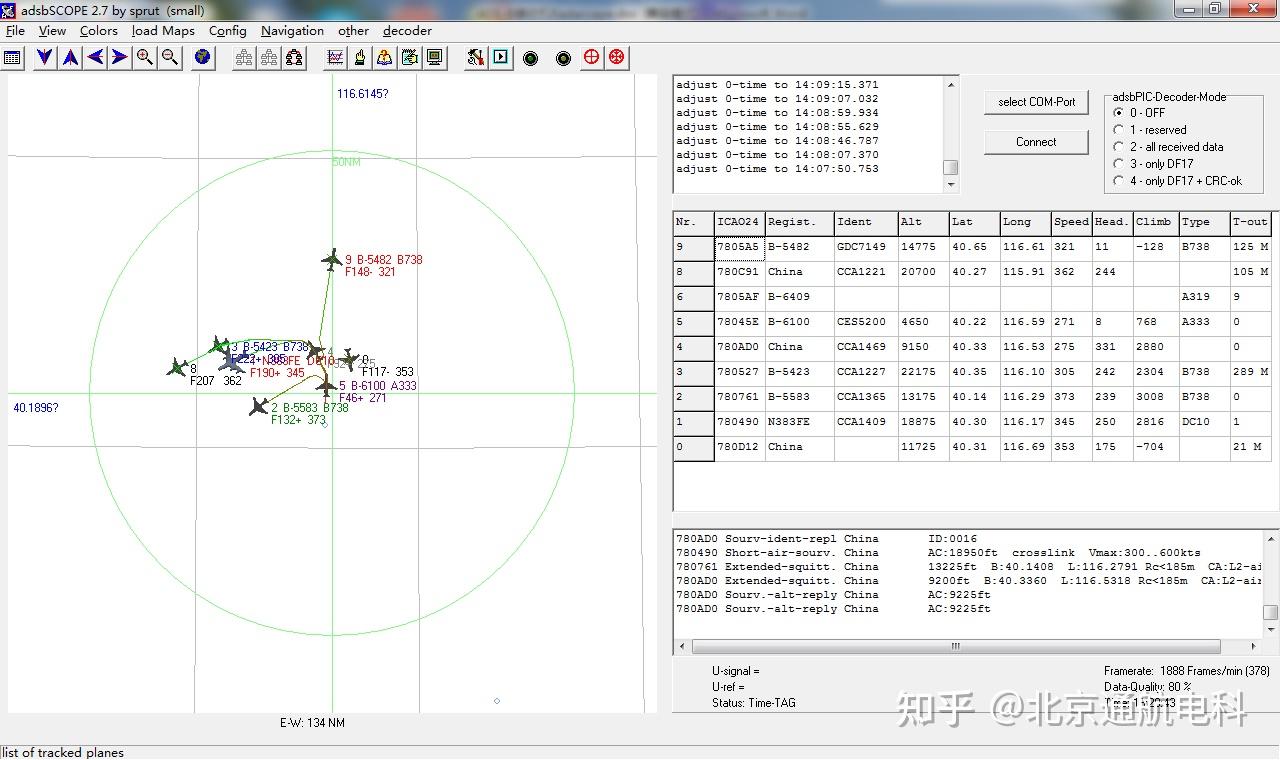Click the table view icon in toolbar
The height and width of the screenshot is (760, 1280).
tap(13, 58)
